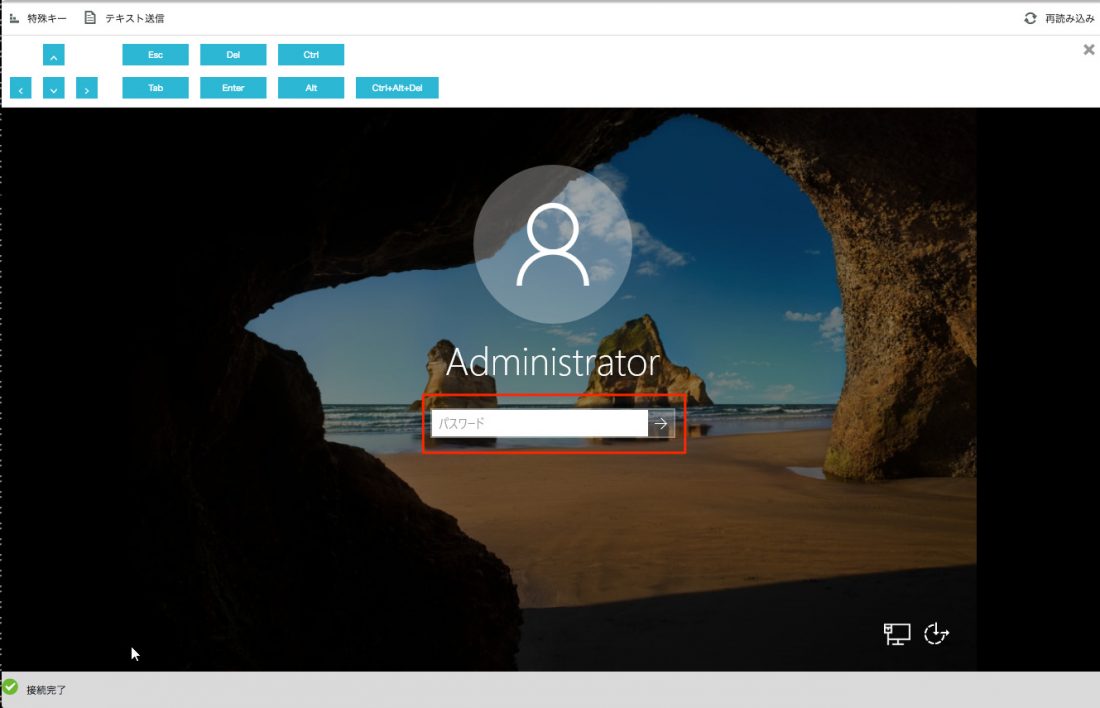Click the Administrator user name text
This screenshot has width=1100, height=708.
pos(553,362)
